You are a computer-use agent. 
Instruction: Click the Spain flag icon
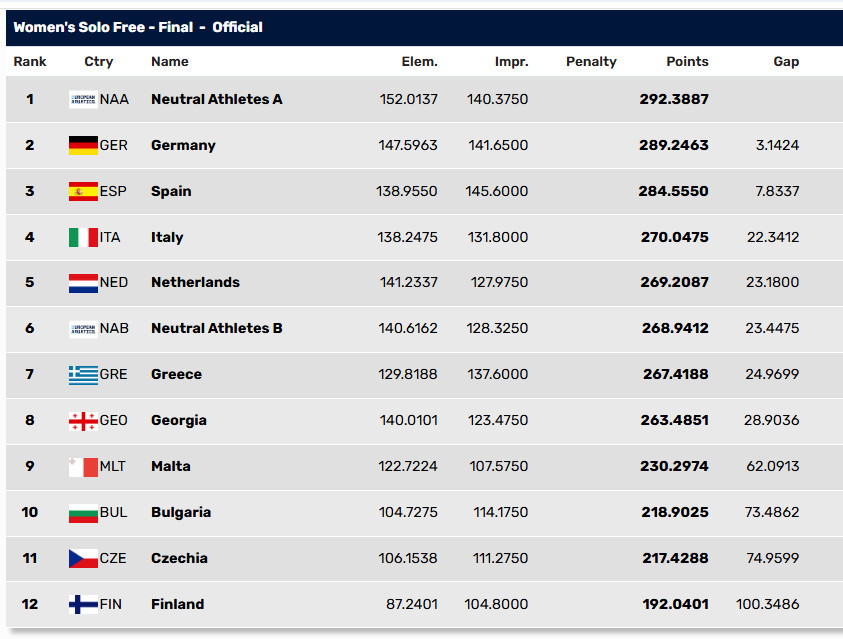(x=83, y=191)
